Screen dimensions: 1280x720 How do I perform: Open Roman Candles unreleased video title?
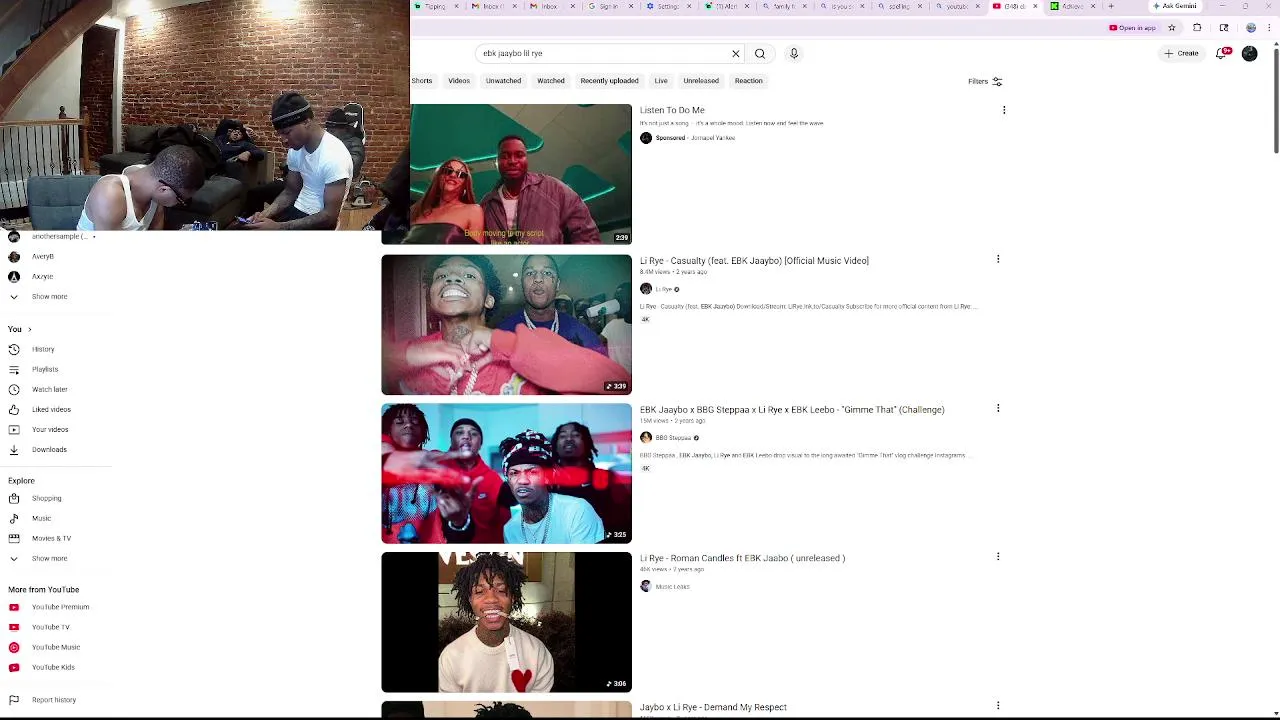[x=742, y=558]
